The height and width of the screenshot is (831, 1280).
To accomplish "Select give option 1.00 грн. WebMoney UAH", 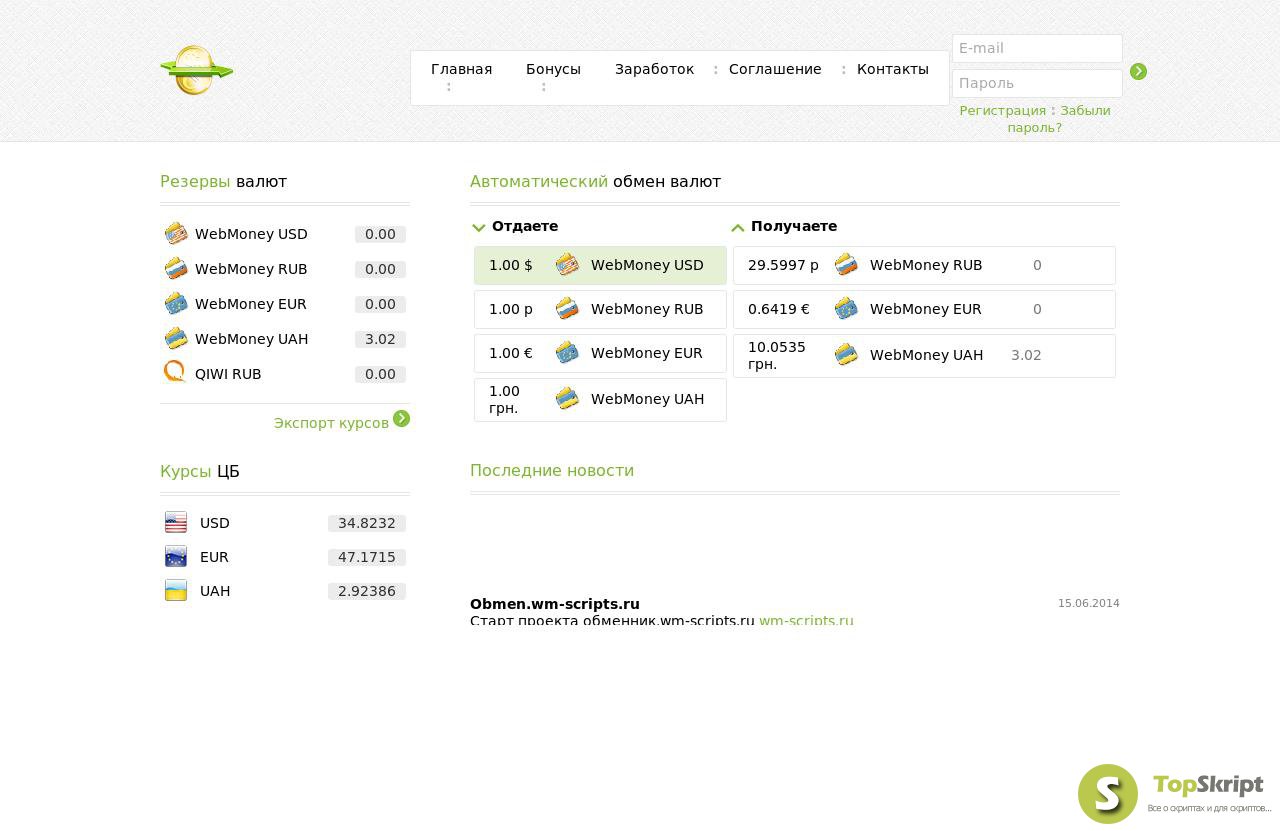I will 600,400.
